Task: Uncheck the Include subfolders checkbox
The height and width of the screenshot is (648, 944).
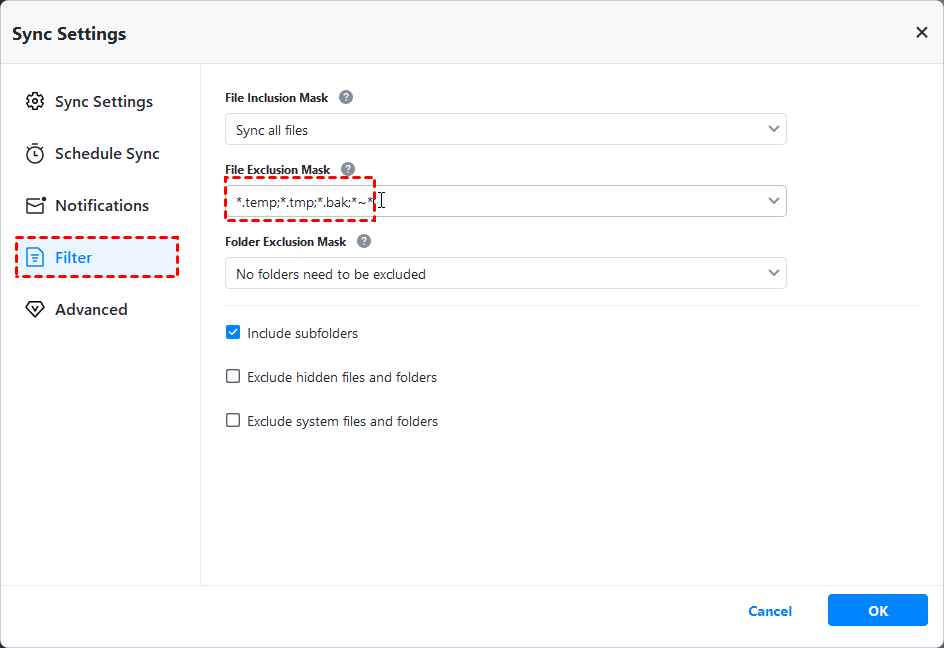Action: (x=233, y=333)
